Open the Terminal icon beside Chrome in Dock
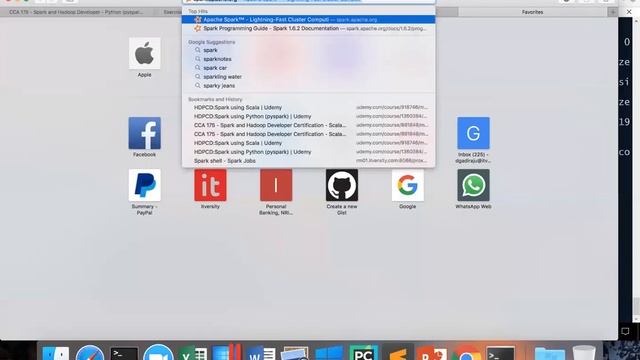The image size is (640, 360). pyautogui.click(x=500, y=353)
